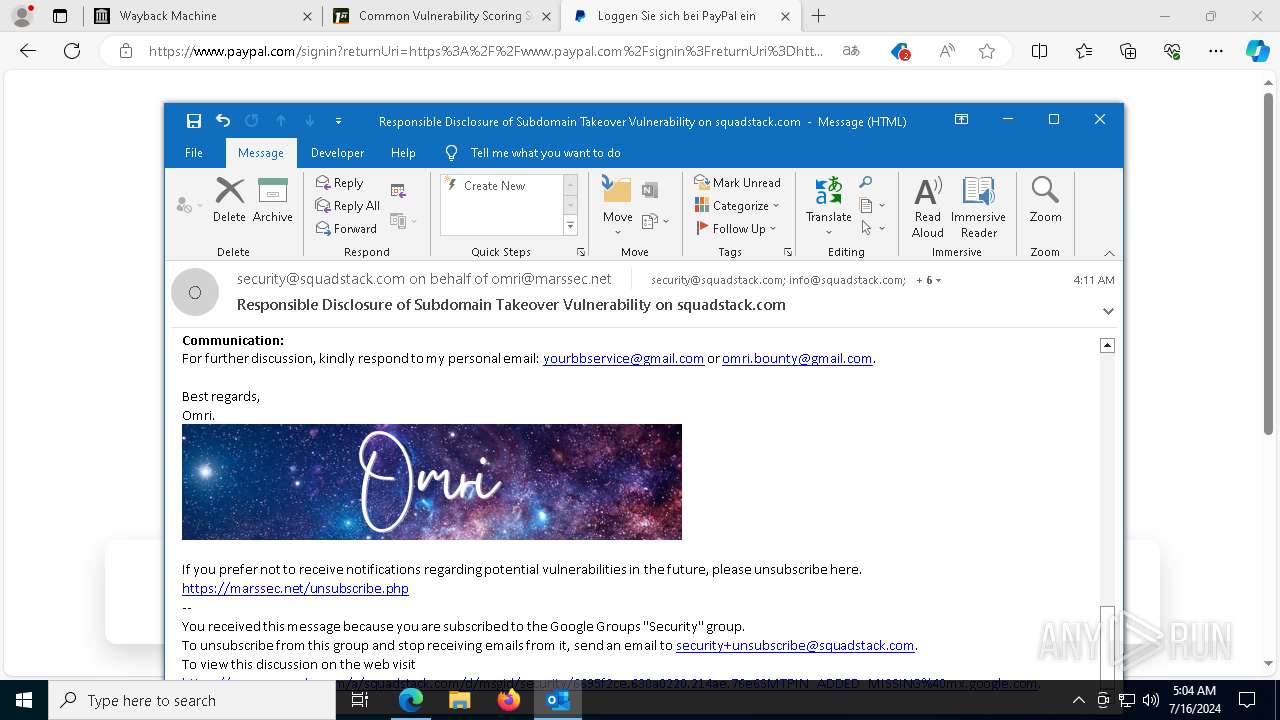Switch to Common Vulnerability Scoring tab
The image size is (1280, 720).
(440, 16)
